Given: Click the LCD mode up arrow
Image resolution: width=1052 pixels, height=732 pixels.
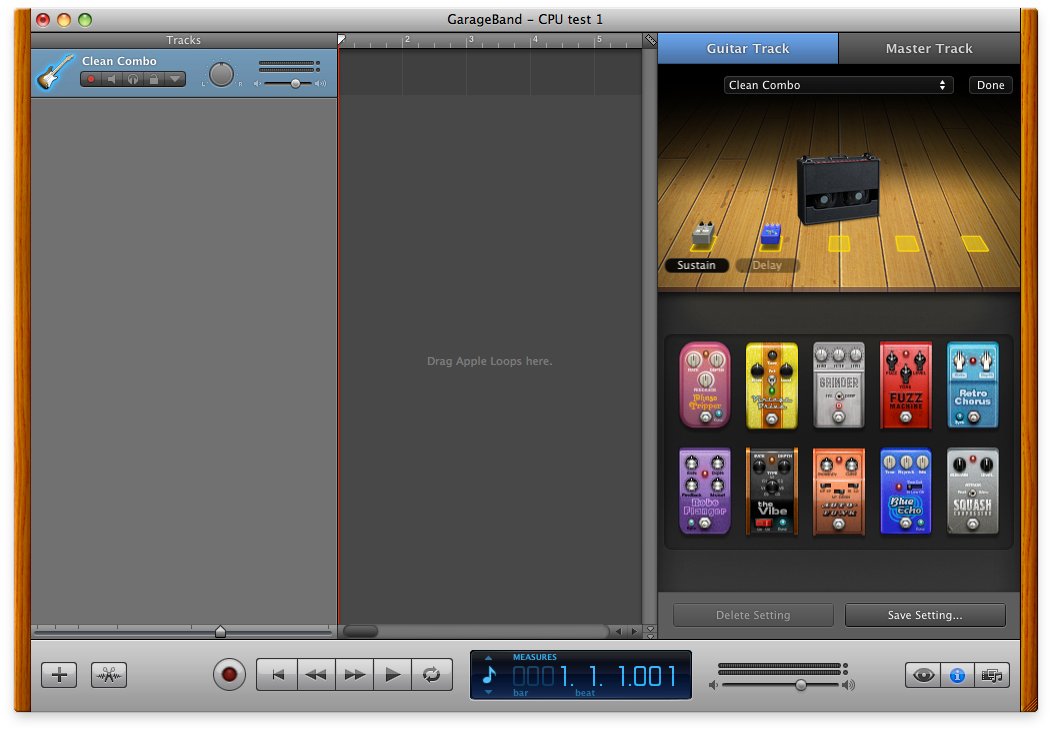Looking at the screenshot, I should pos(488,658).
